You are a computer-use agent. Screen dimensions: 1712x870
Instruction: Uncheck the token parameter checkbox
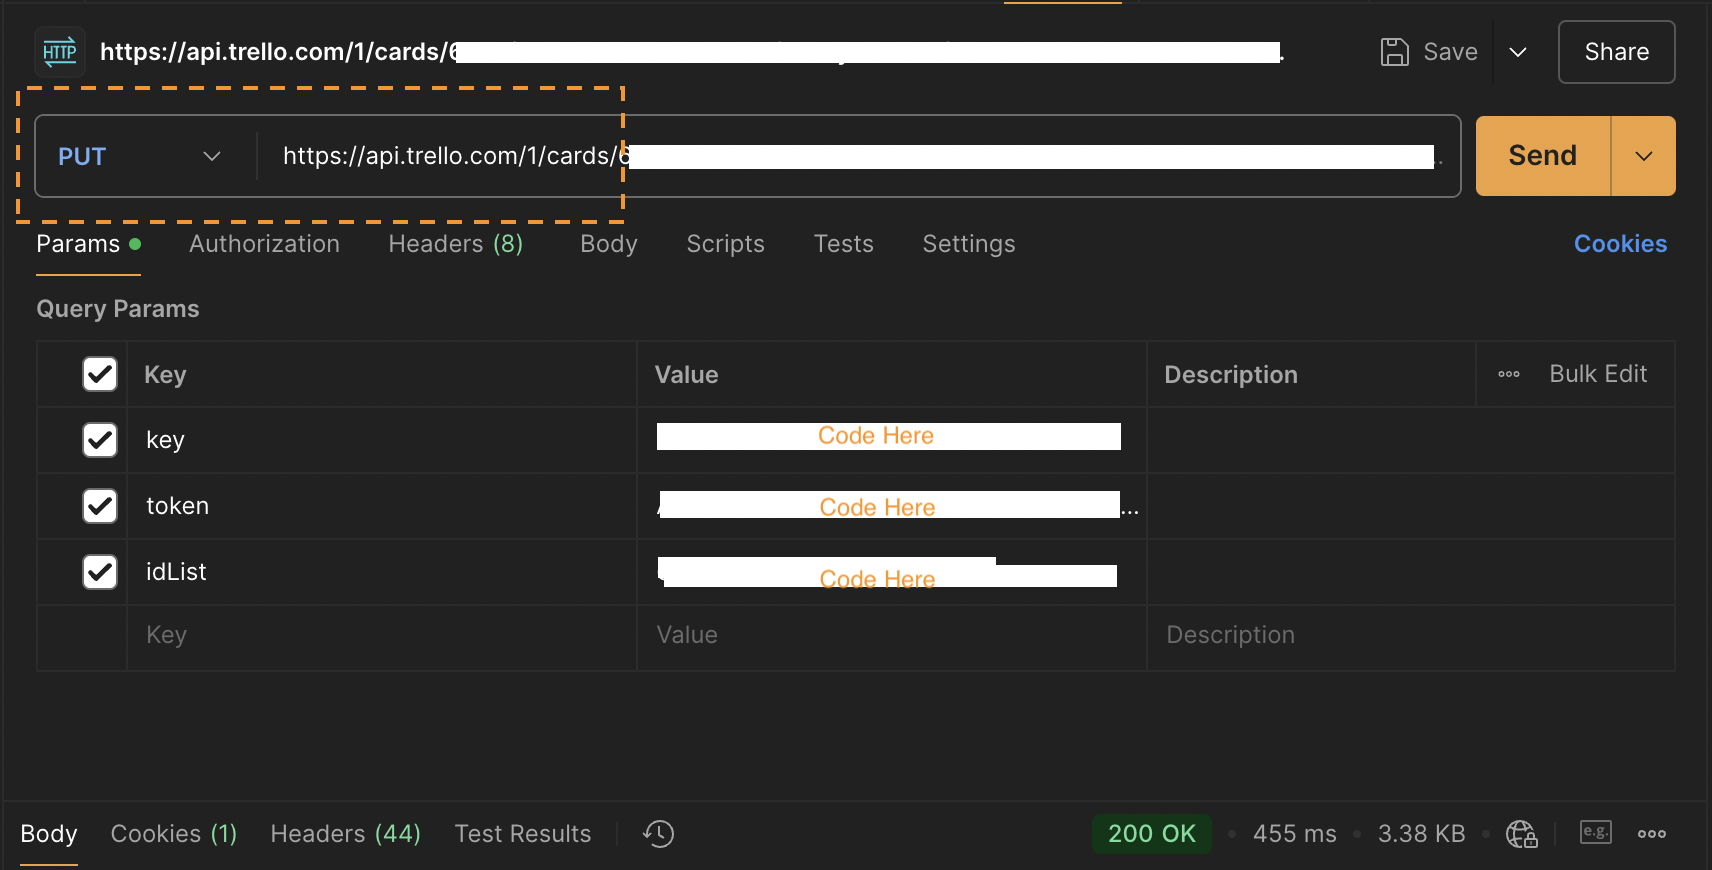(100, 506)
